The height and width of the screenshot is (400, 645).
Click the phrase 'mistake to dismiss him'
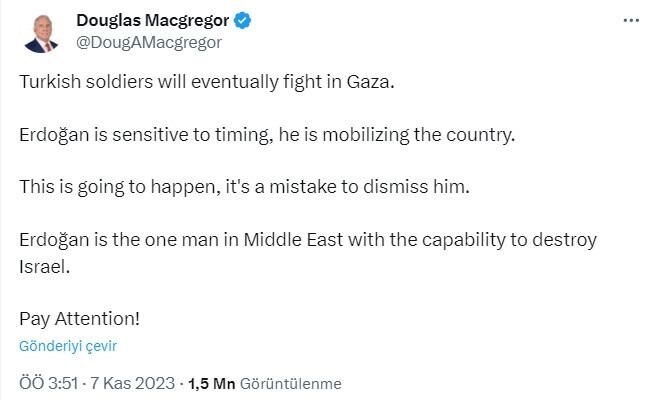[x=369, y=187]
